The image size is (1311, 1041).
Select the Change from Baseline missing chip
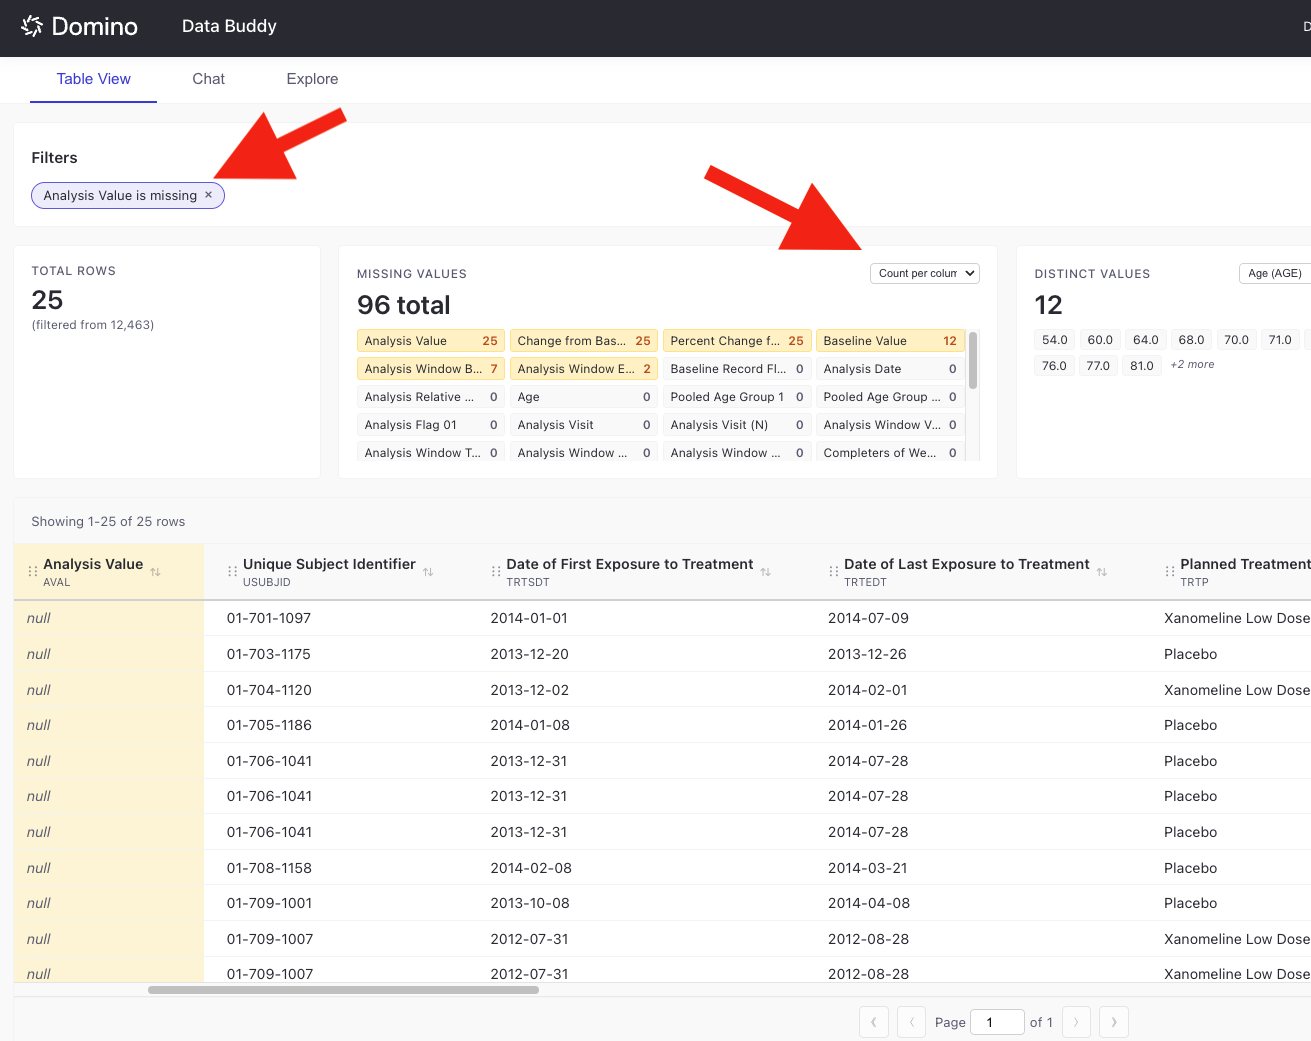click(583, 341)
